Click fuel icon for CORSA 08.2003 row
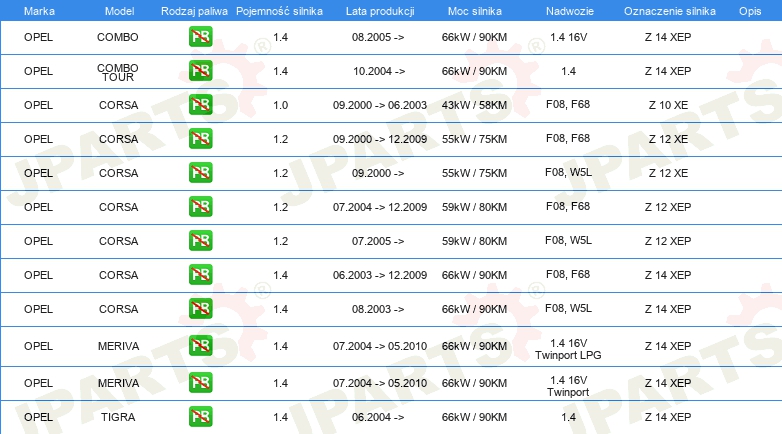 pyautogui.click(x=200, y=308)
